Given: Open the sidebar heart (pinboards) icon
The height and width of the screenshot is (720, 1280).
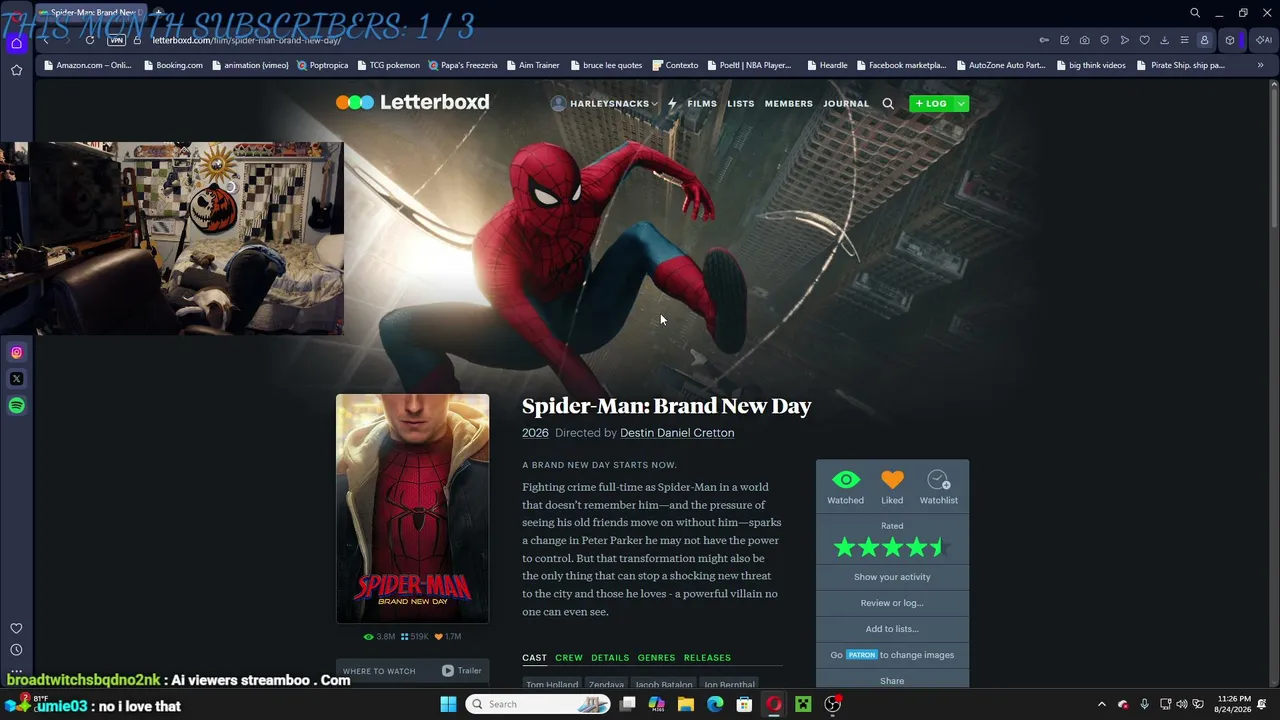Looking at the screenshot, I should click(x=16, y=628).
